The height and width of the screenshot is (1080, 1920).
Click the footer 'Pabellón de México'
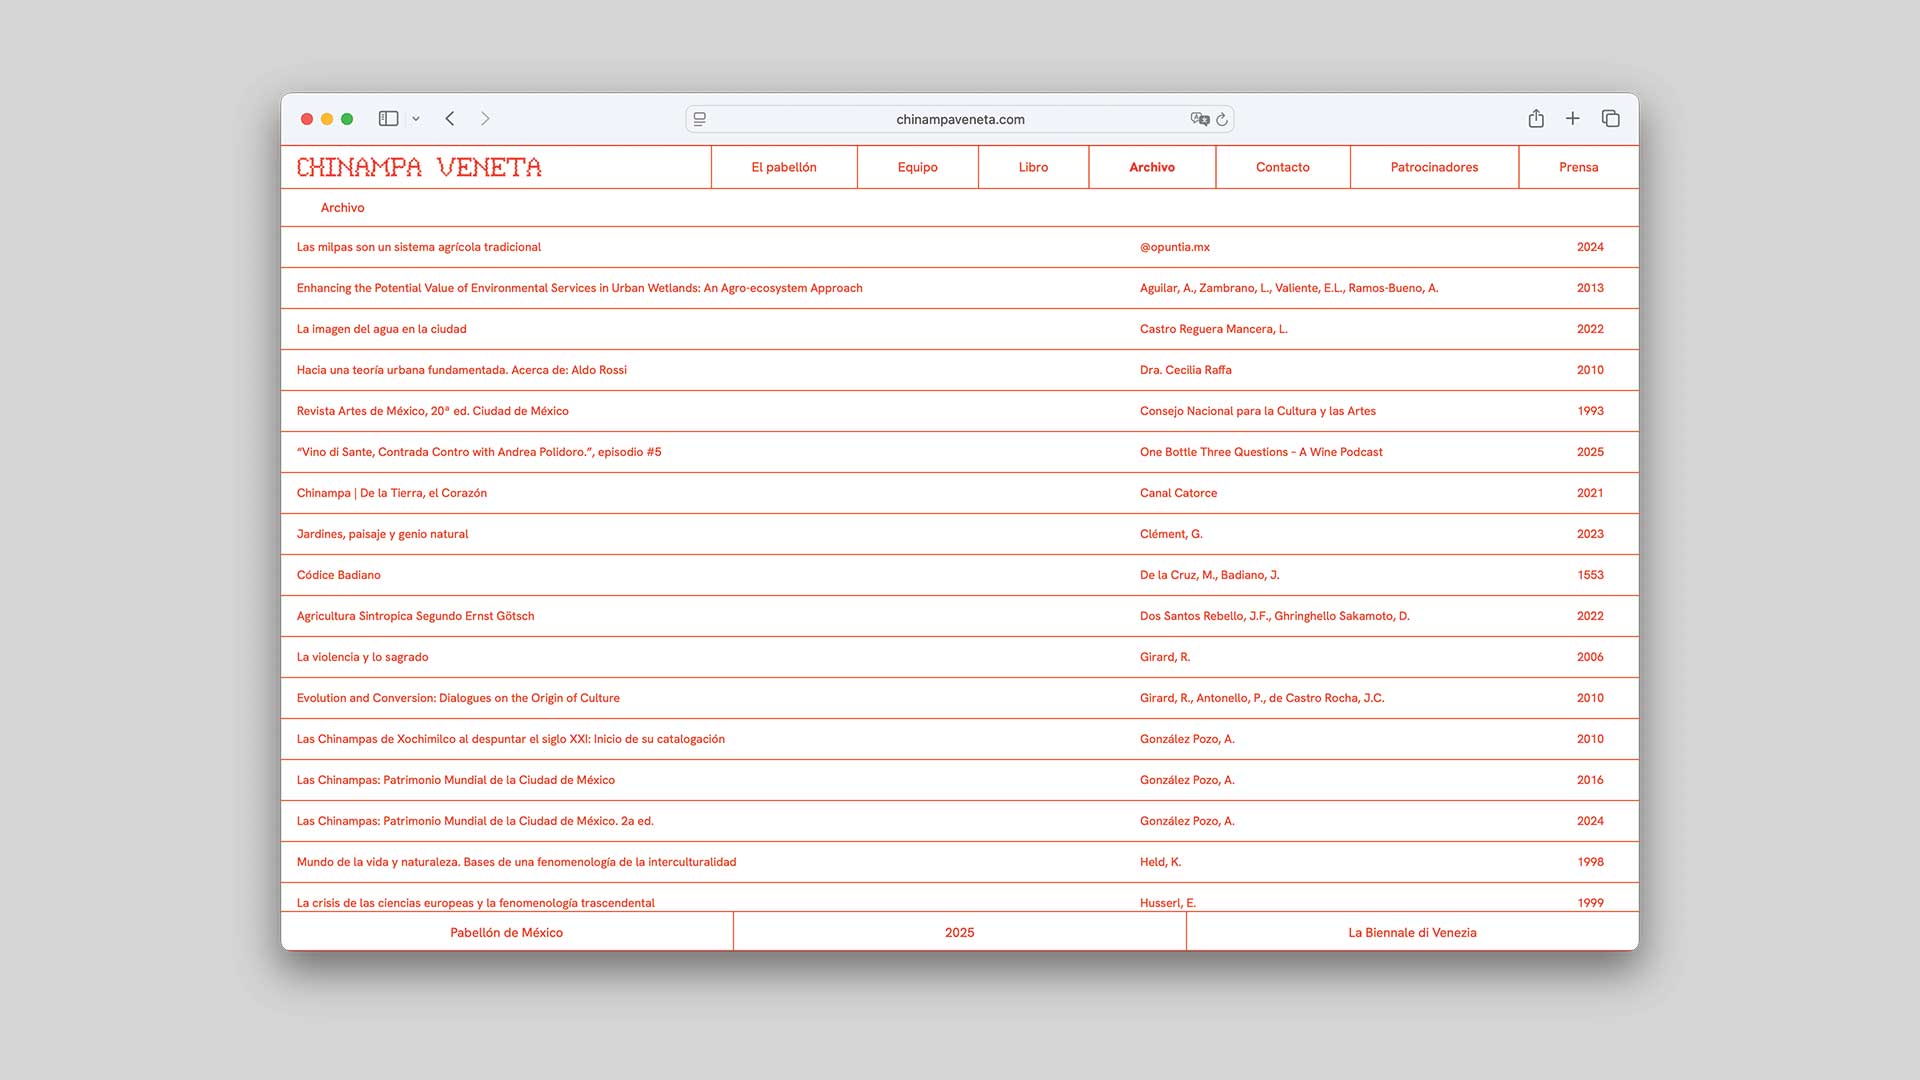click(x=506, y=932)
